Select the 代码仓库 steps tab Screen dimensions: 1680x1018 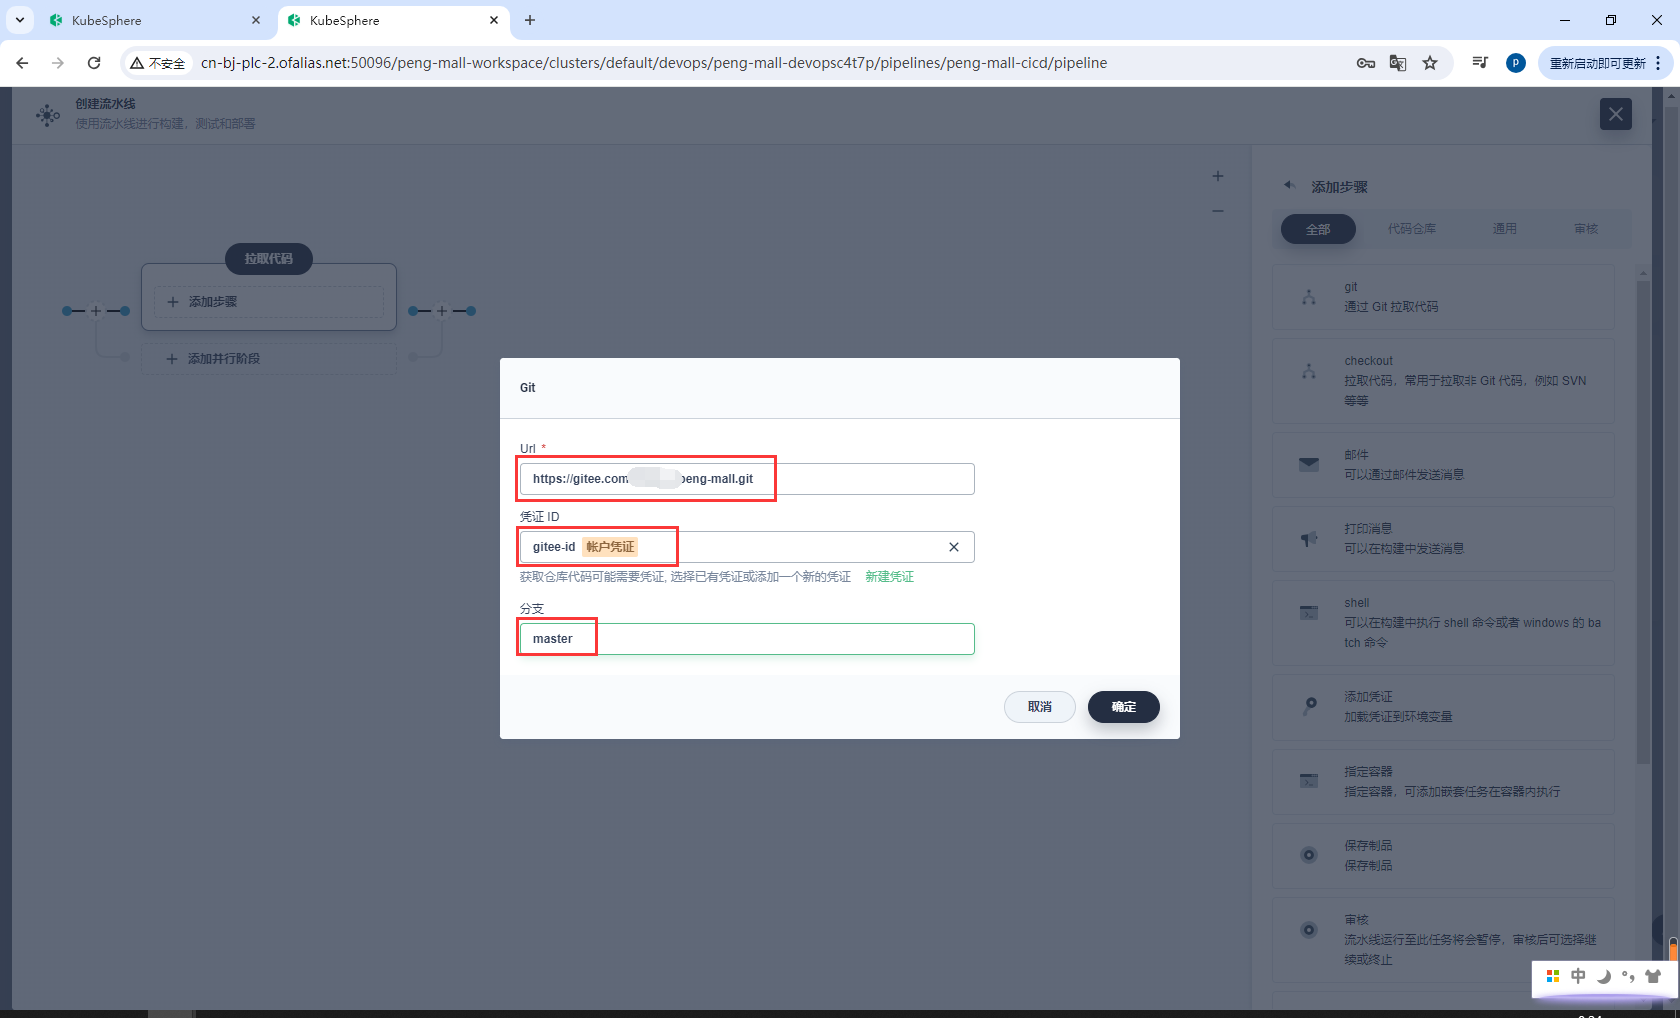coord(1412,229)
